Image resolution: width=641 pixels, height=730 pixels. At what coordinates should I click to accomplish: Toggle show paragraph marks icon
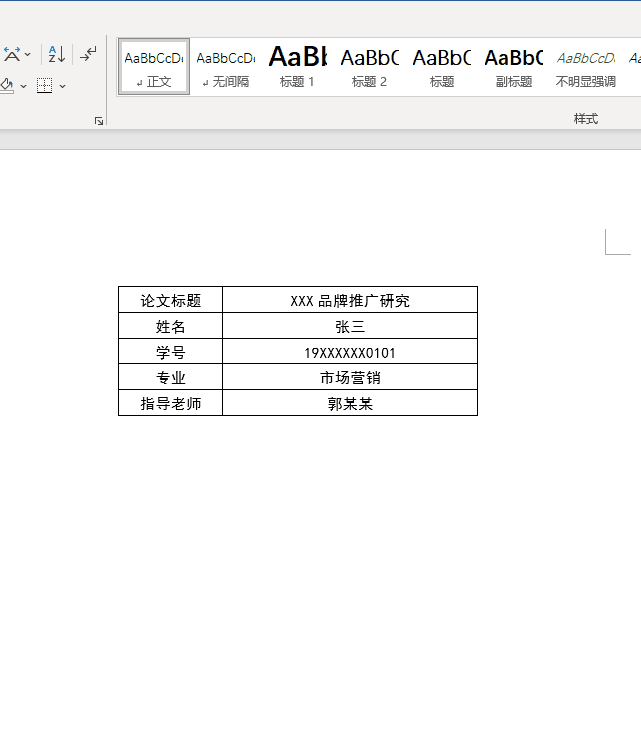(x=88, y=54)
